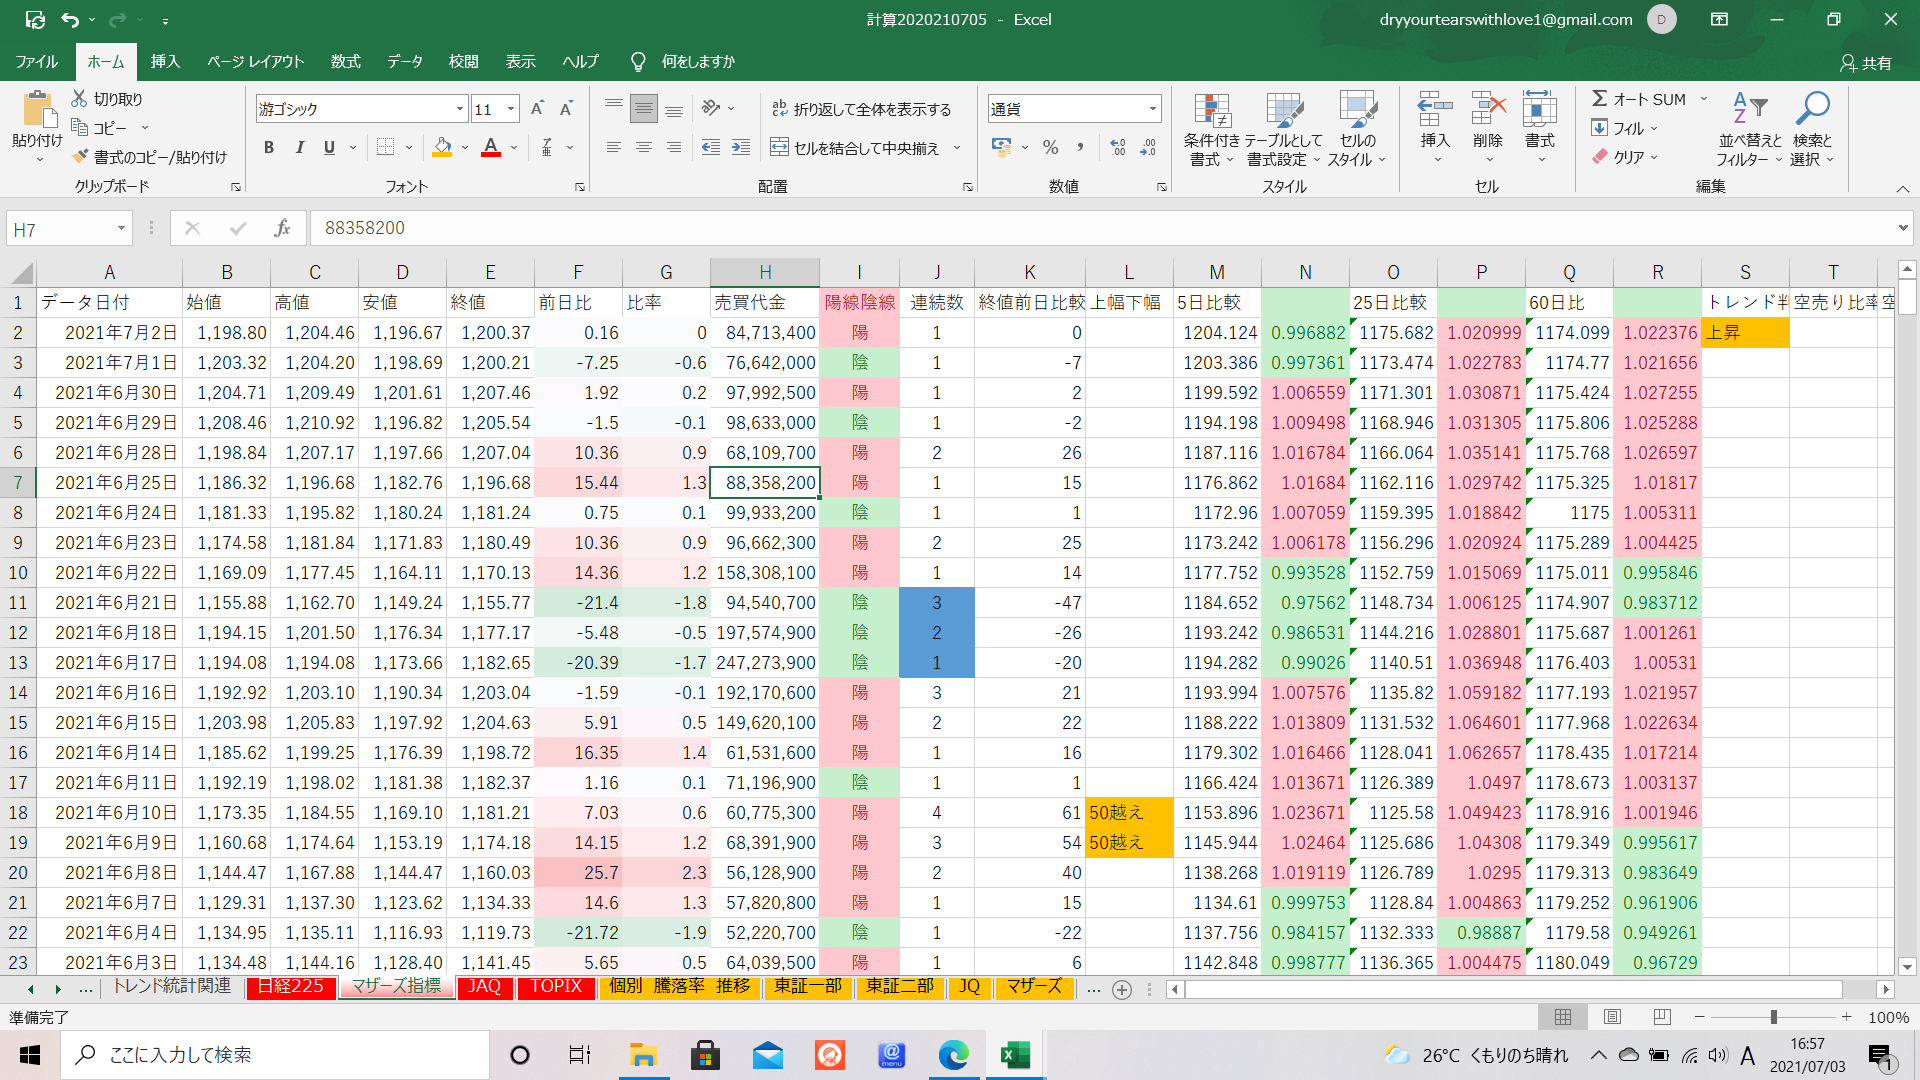Image resolution: width=1920 pixels, height=1080 pixels.
Task: Apply fill color with paint bucket icon
Action: coord(442,148)
